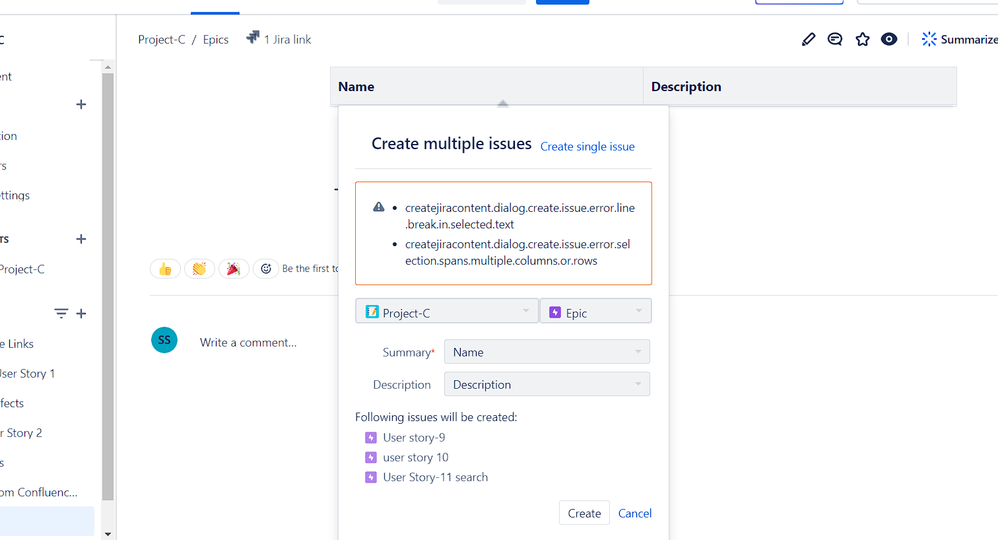
Task: Click the Summarize AI button
Action: [960, 39]
